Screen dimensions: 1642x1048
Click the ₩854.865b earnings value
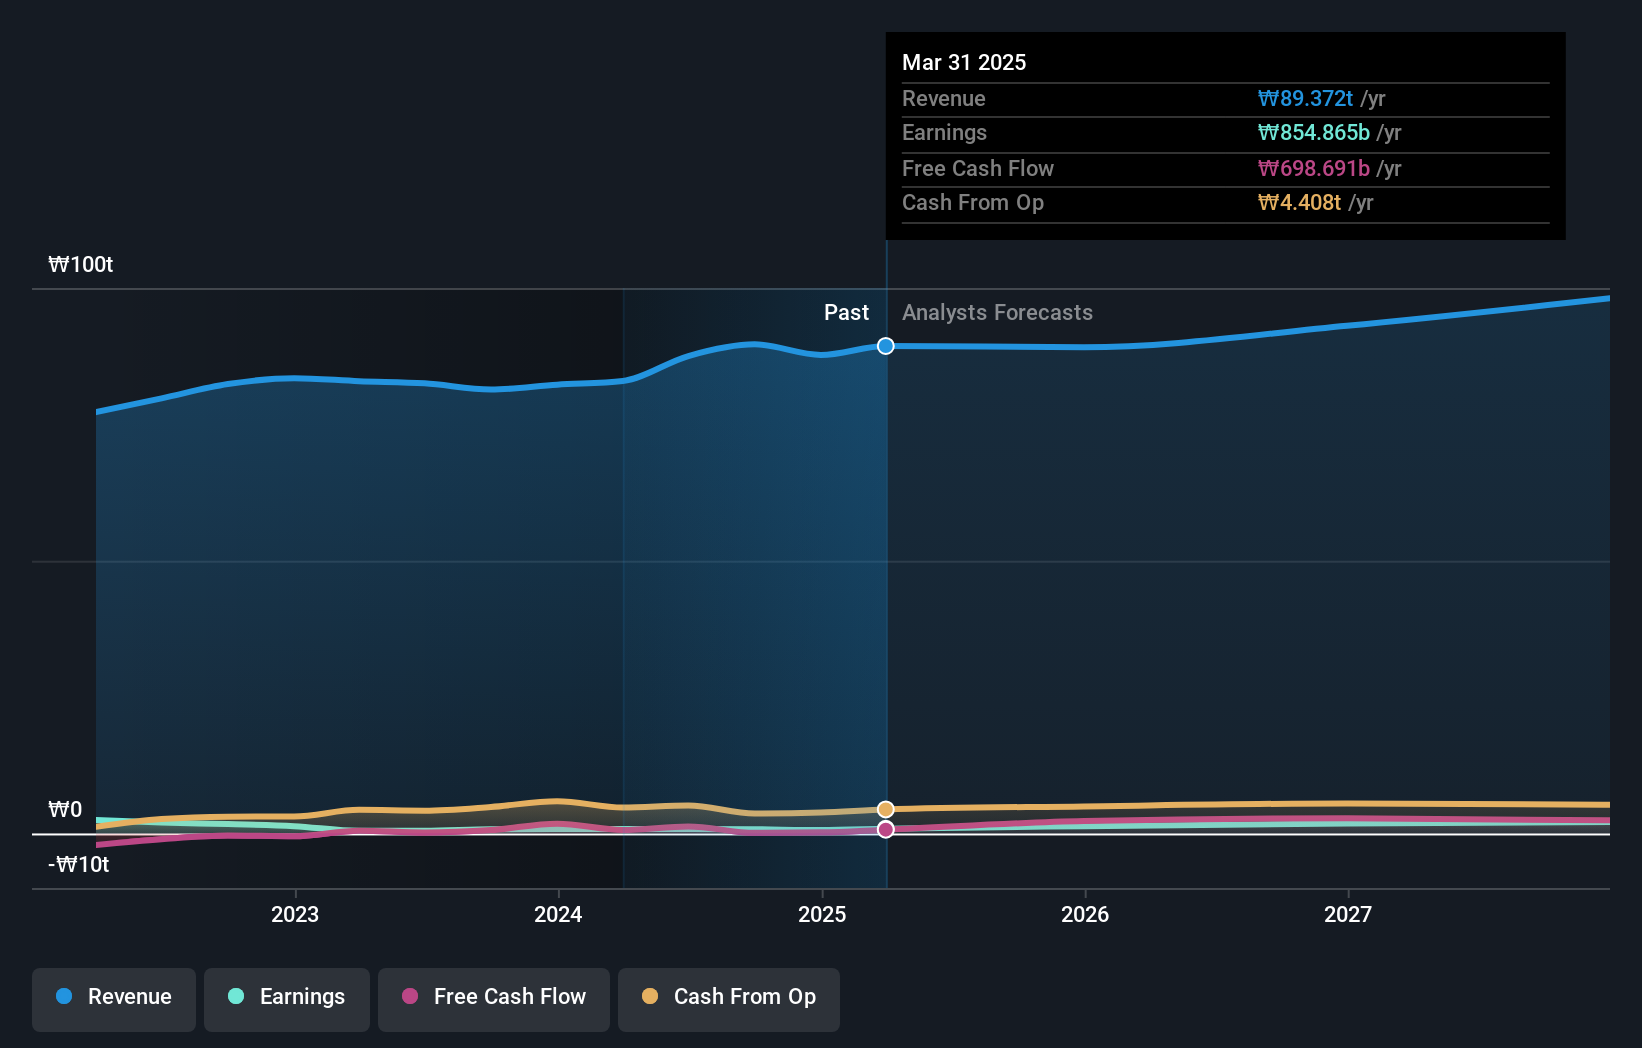[x=1314, y=132]
